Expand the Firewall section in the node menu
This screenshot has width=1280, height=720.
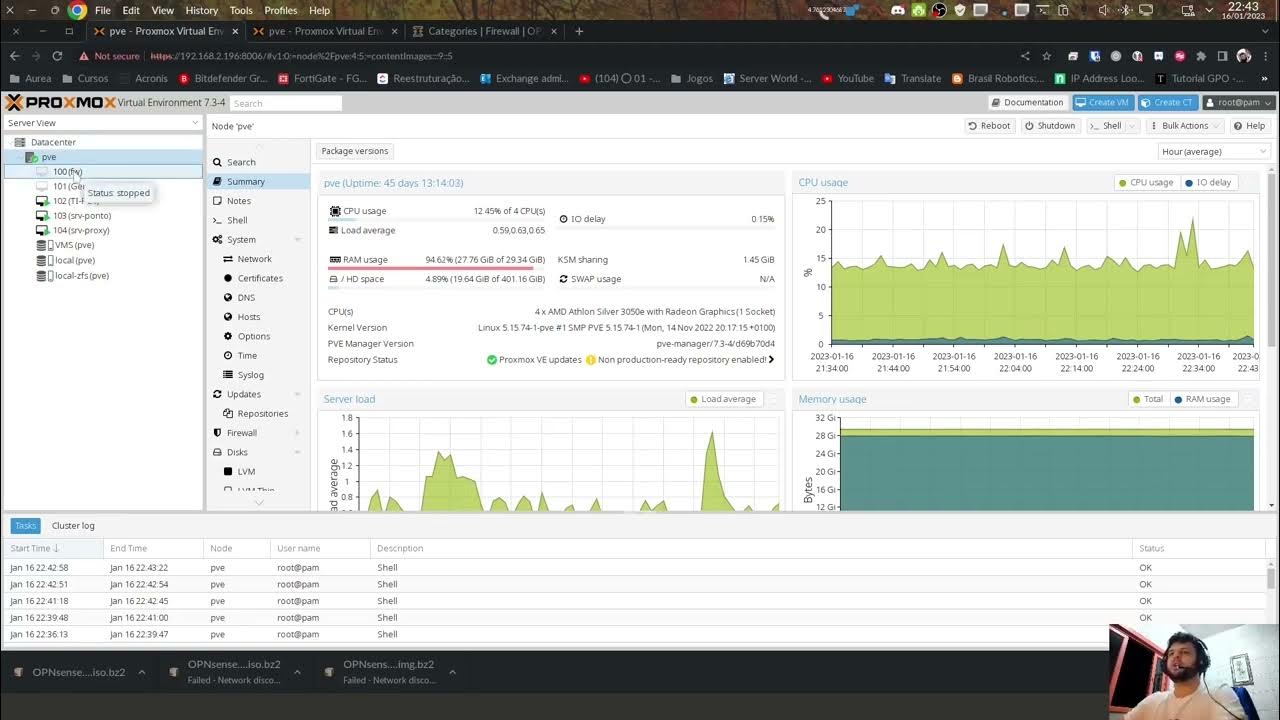[297, 433]
